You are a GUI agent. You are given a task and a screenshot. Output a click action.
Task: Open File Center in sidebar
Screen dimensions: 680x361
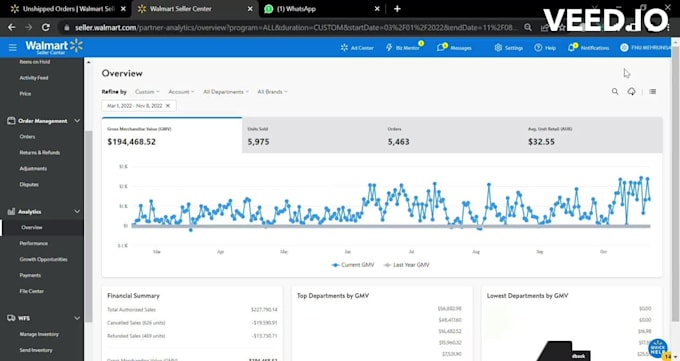[32, 291]
